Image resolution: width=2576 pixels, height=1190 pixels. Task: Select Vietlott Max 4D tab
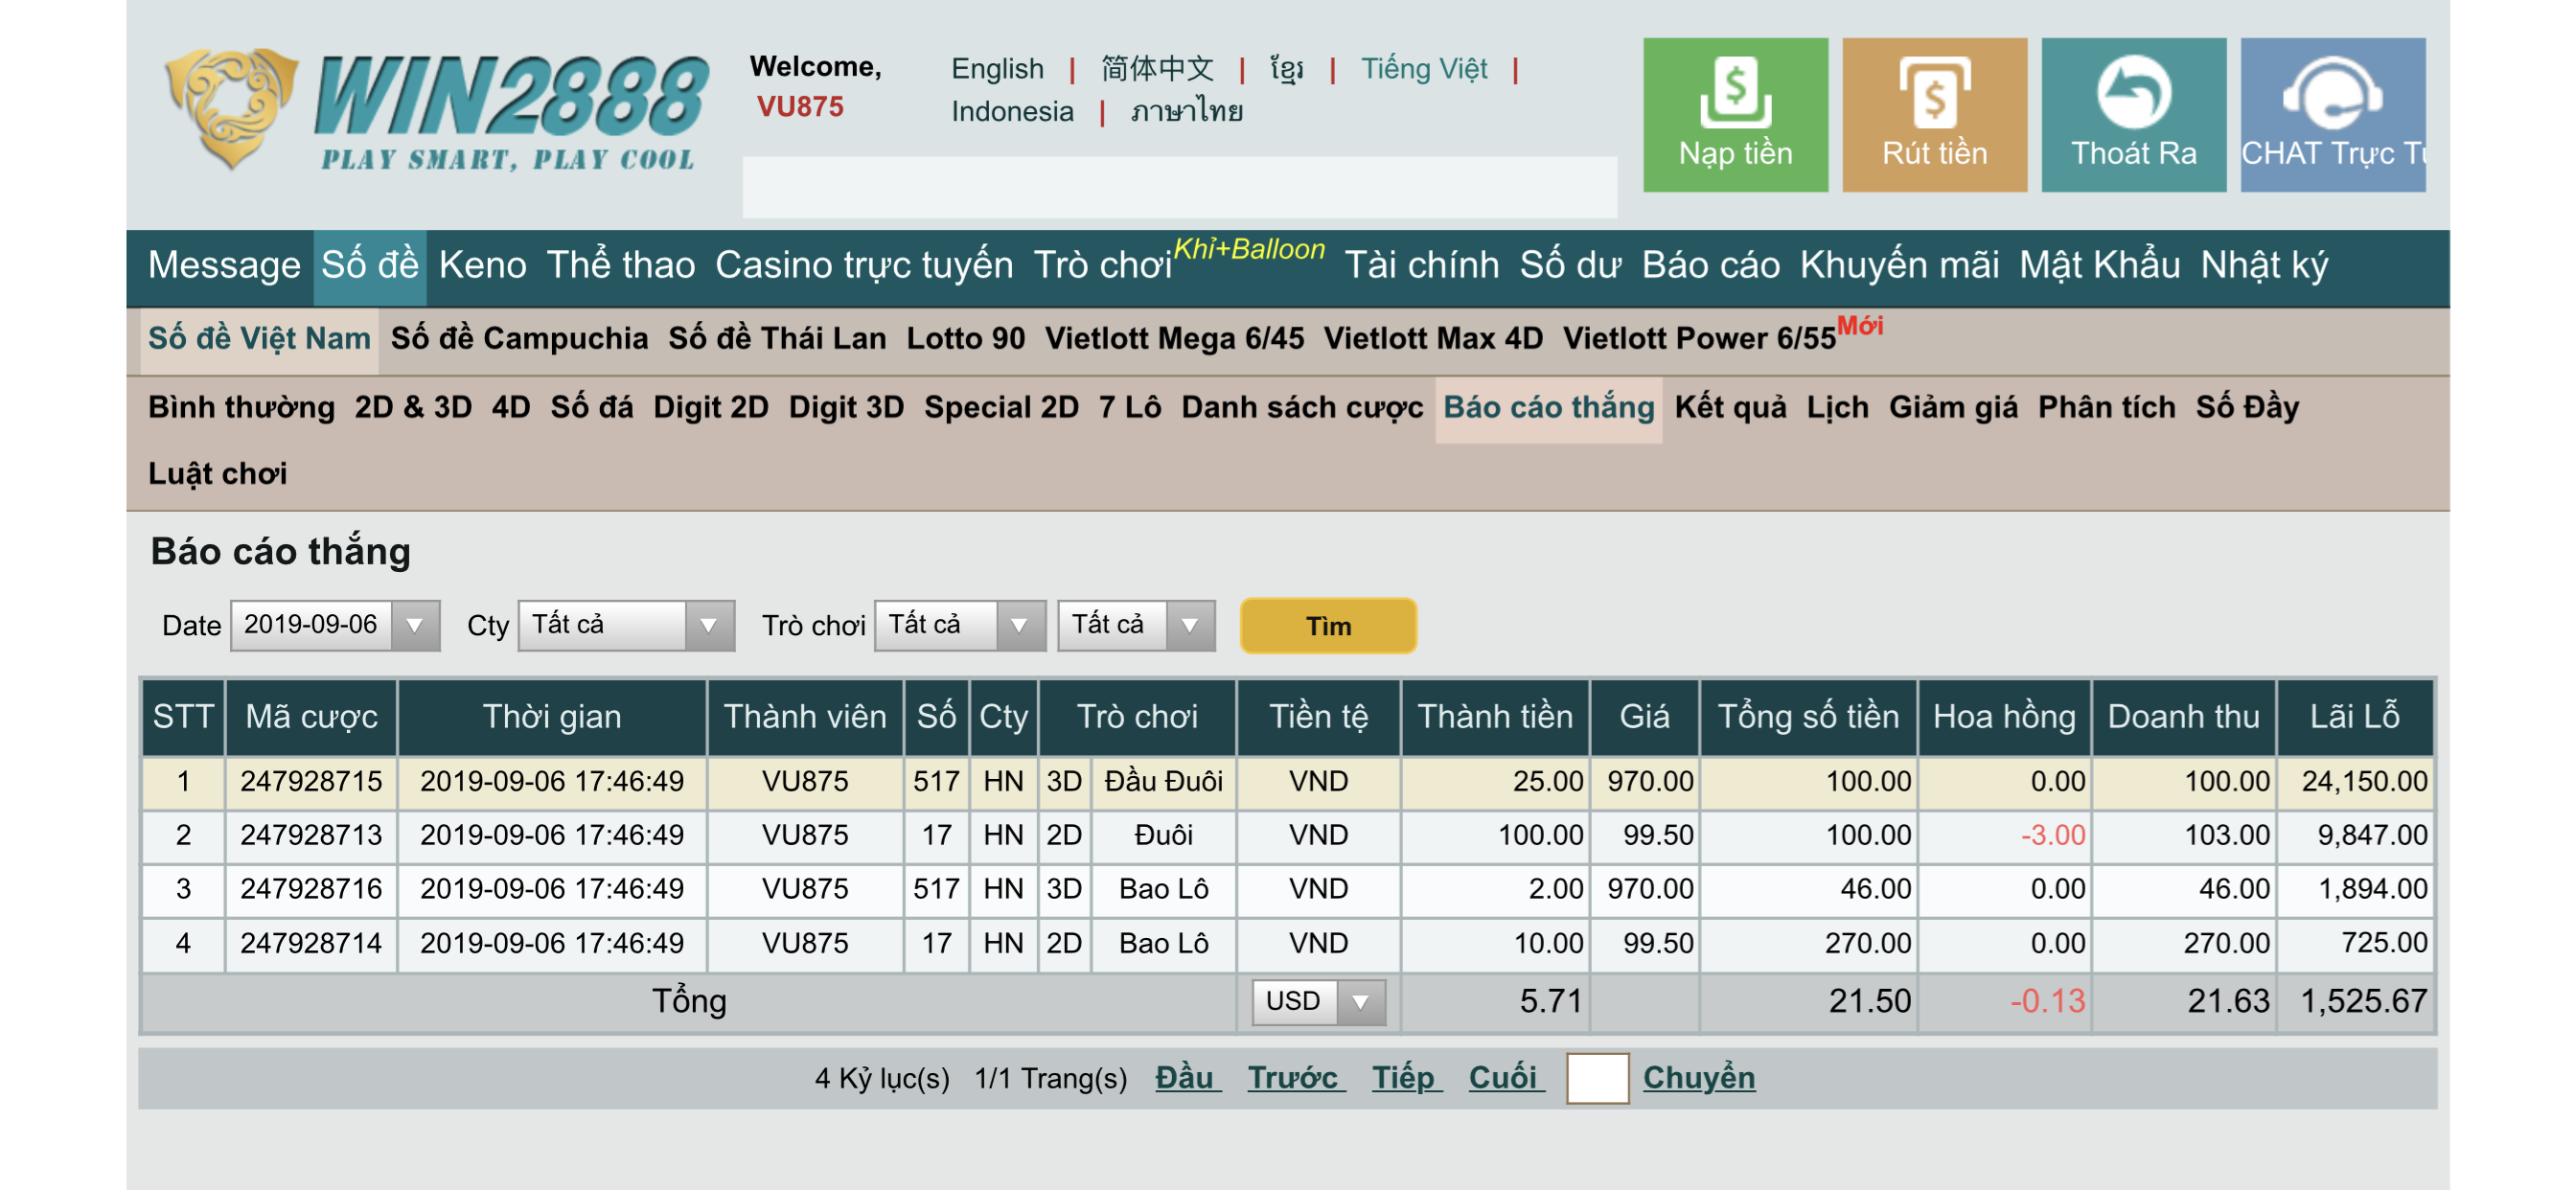point(1433,339)
